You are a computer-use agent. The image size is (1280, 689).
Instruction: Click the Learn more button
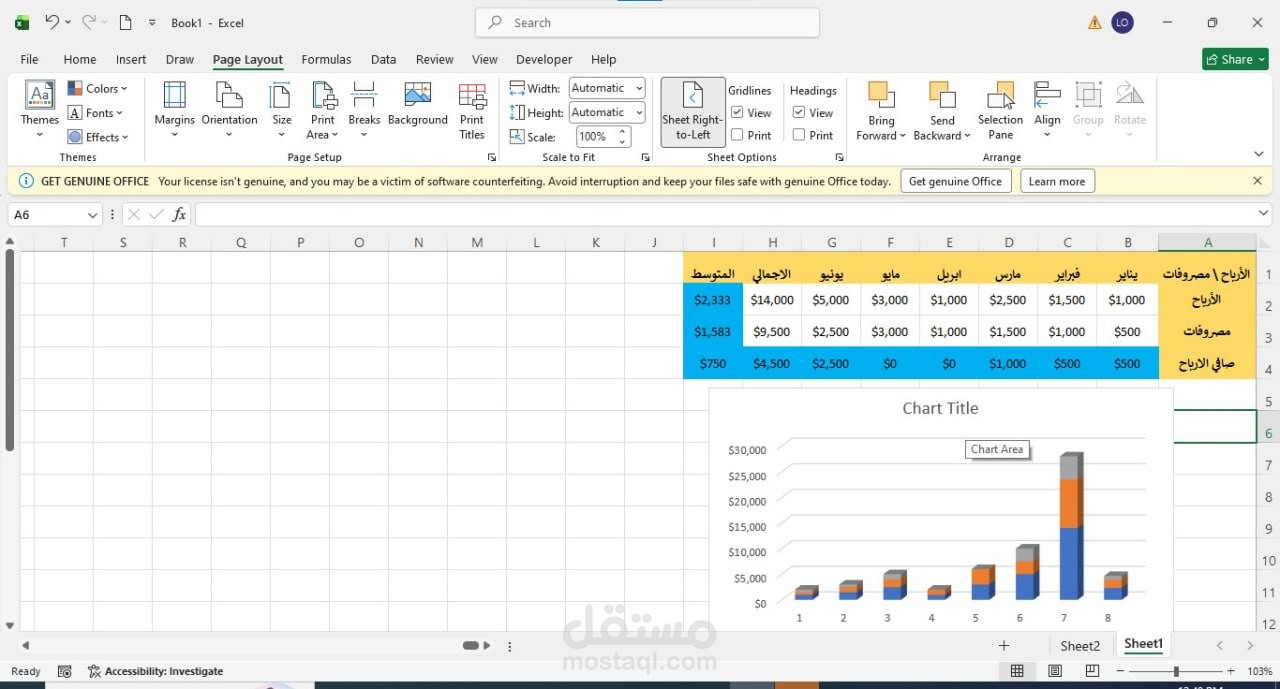(x=1057, y=181)
